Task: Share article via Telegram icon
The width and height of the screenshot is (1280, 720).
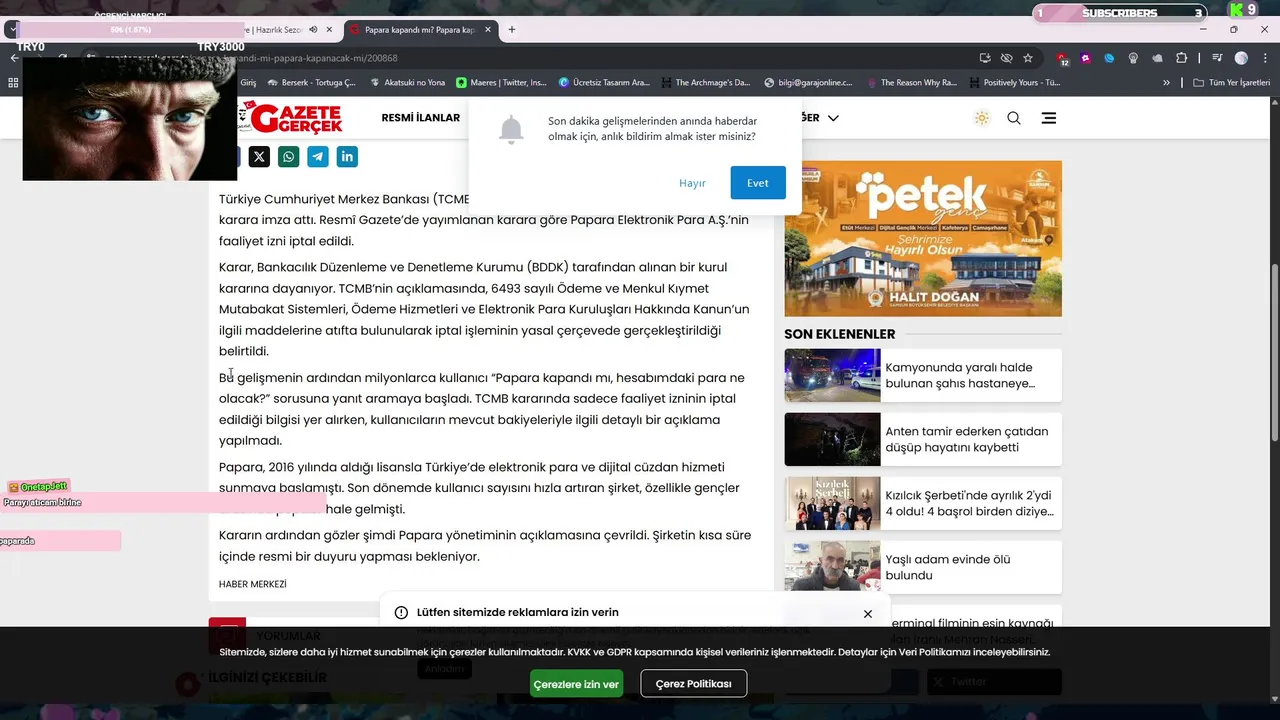Action: coord(318,156)
